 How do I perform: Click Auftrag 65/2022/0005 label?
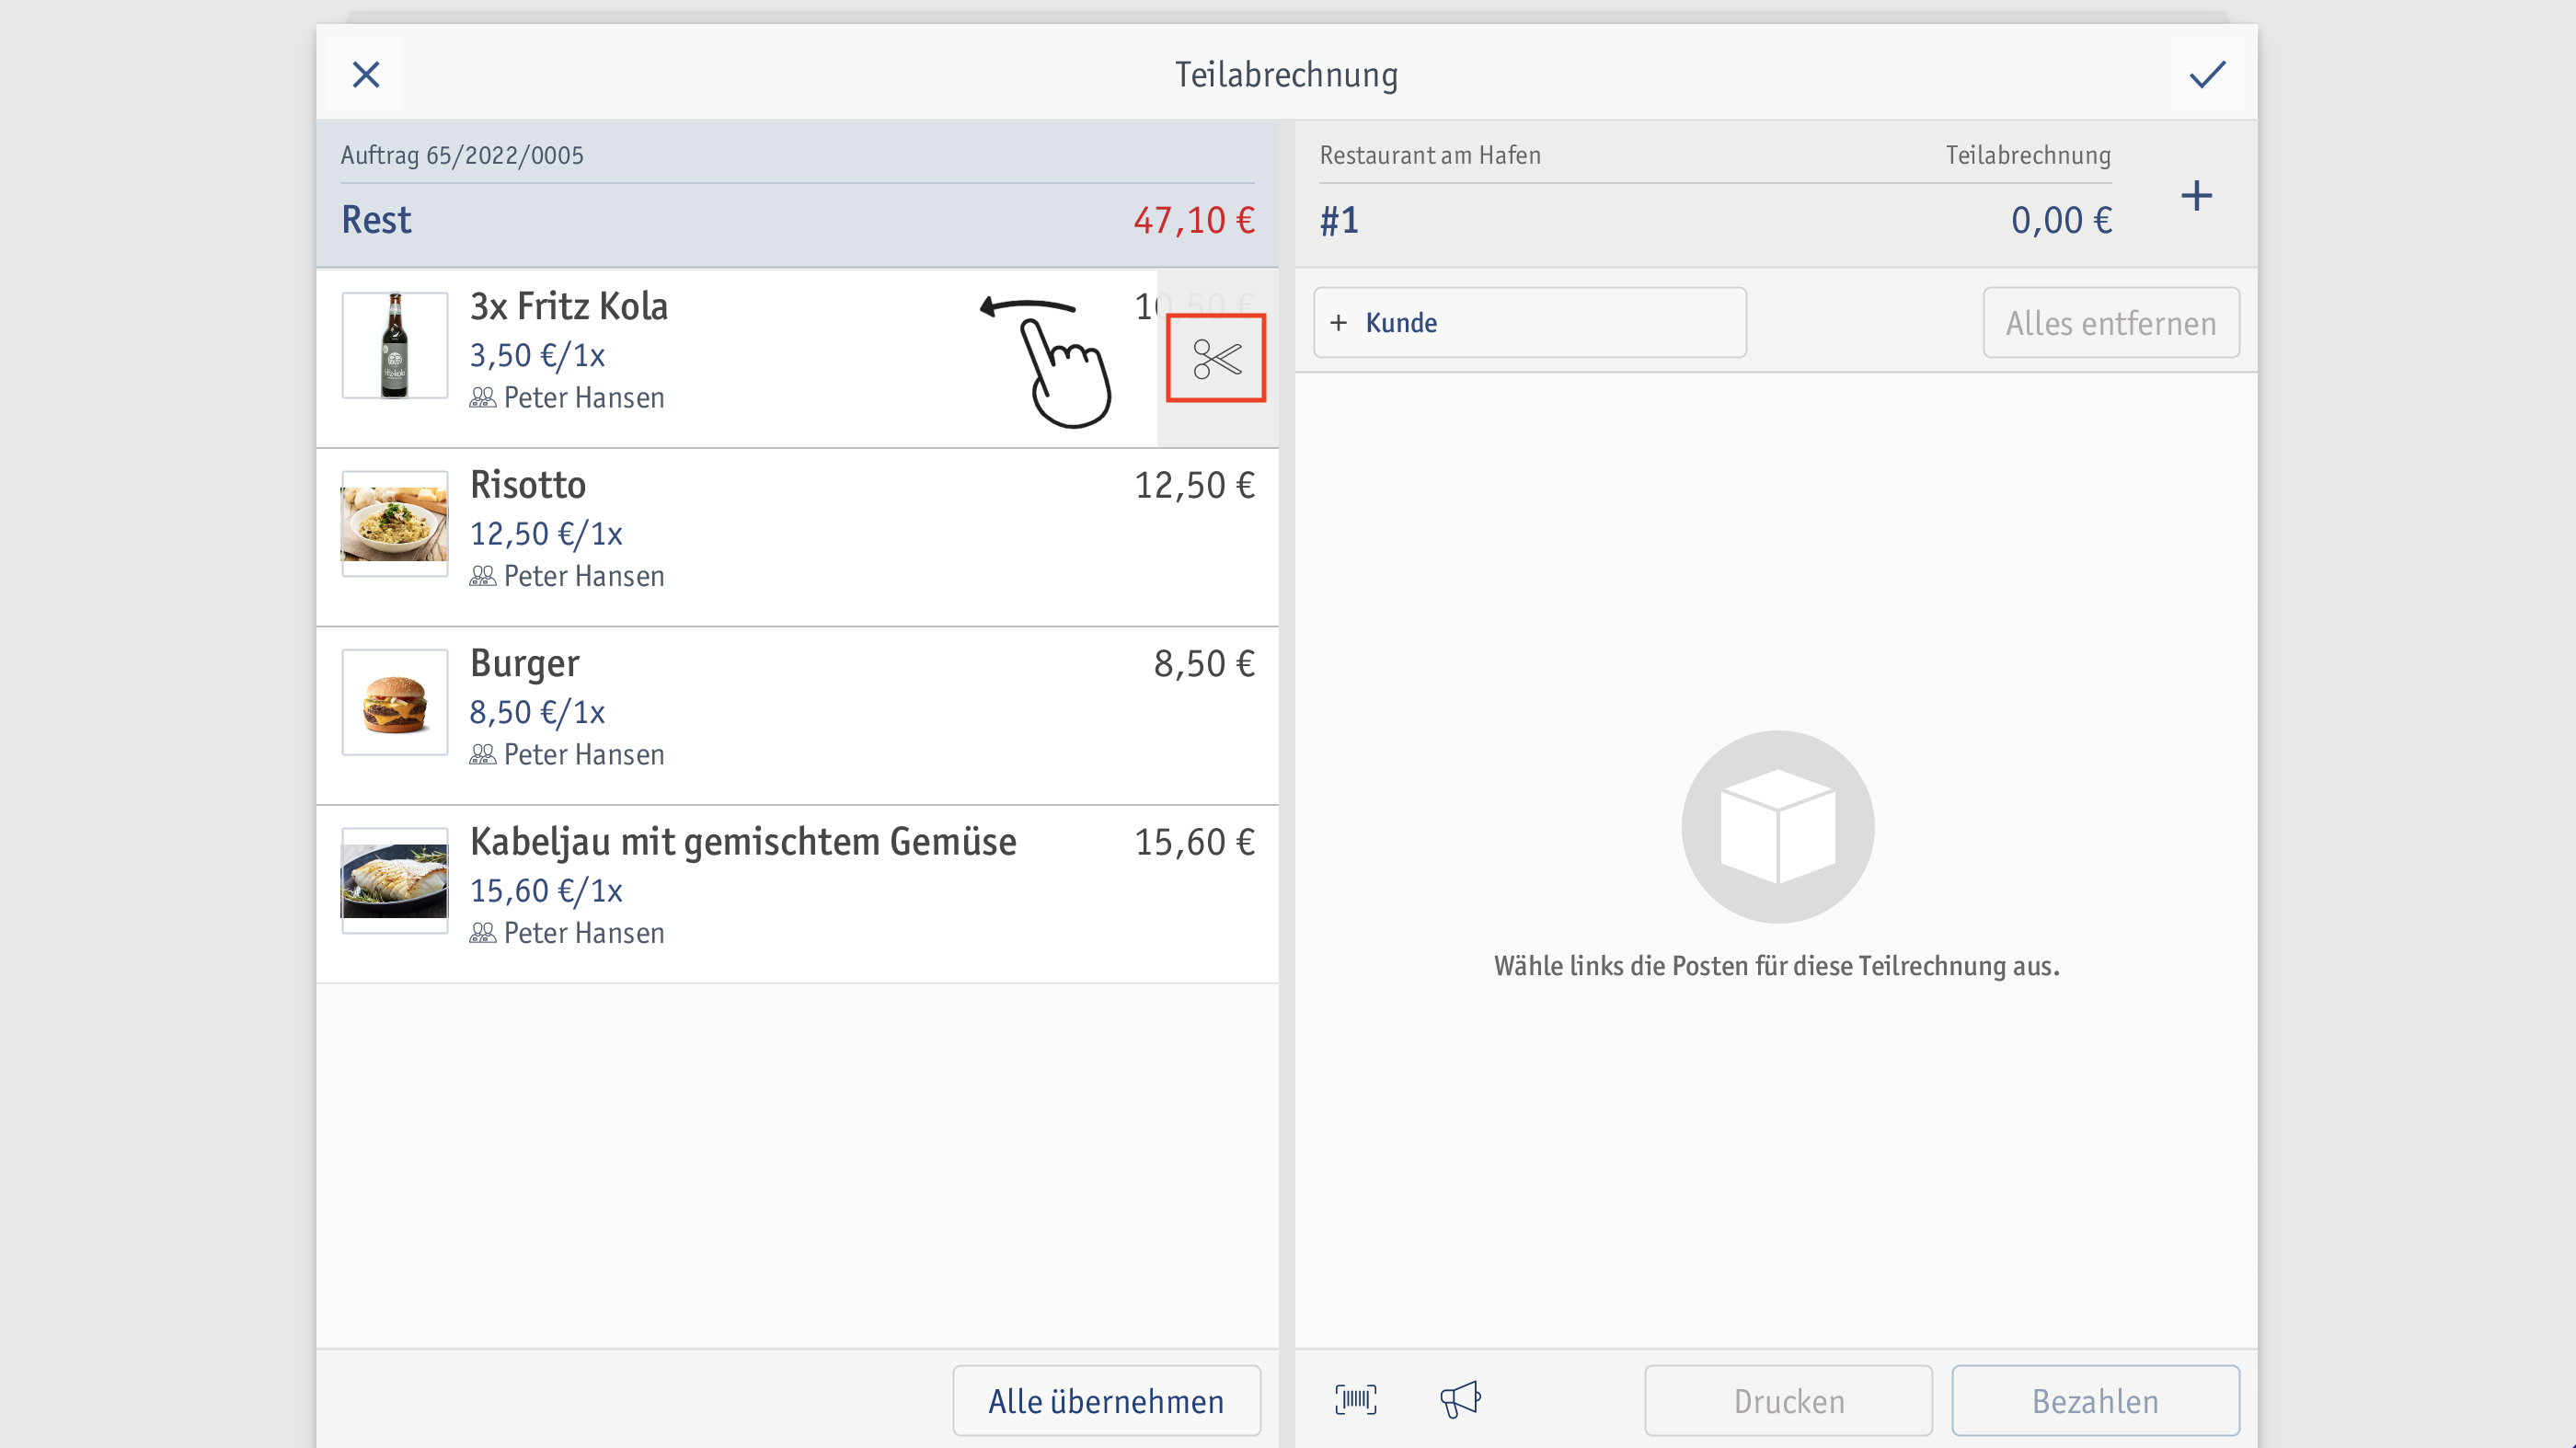[x=462, y=155]
